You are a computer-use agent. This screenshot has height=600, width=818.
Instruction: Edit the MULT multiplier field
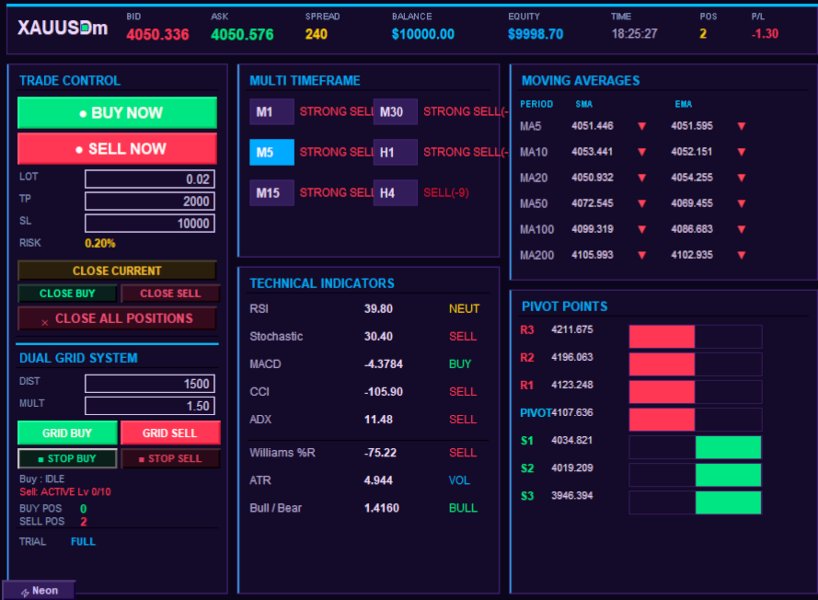click(150, 405)
